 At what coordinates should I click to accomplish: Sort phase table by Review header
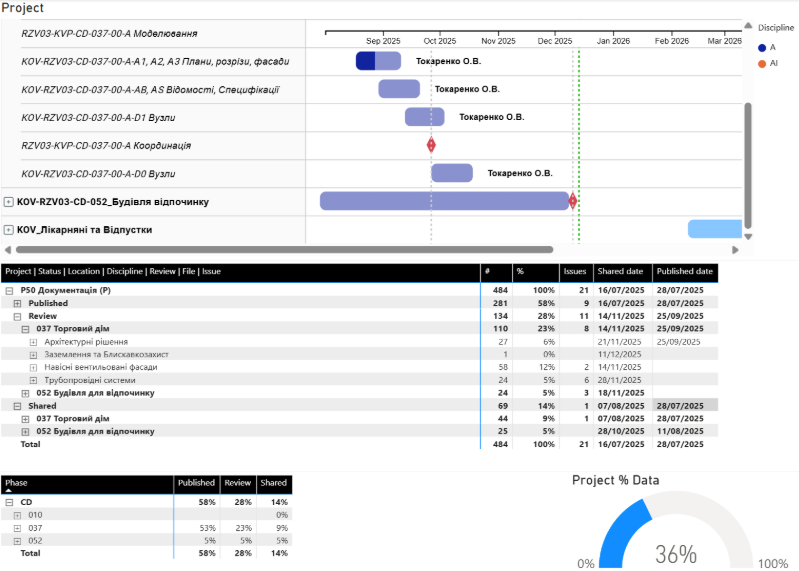(237, 484)
